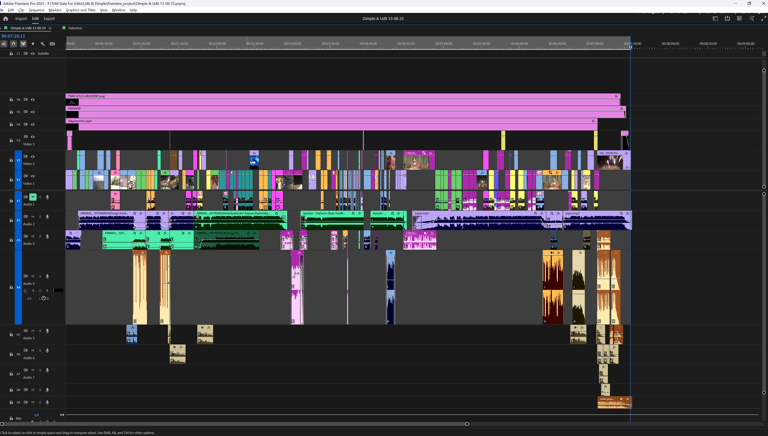Open the Clip menu
768x436 pixels.
[x=21, y=10]
